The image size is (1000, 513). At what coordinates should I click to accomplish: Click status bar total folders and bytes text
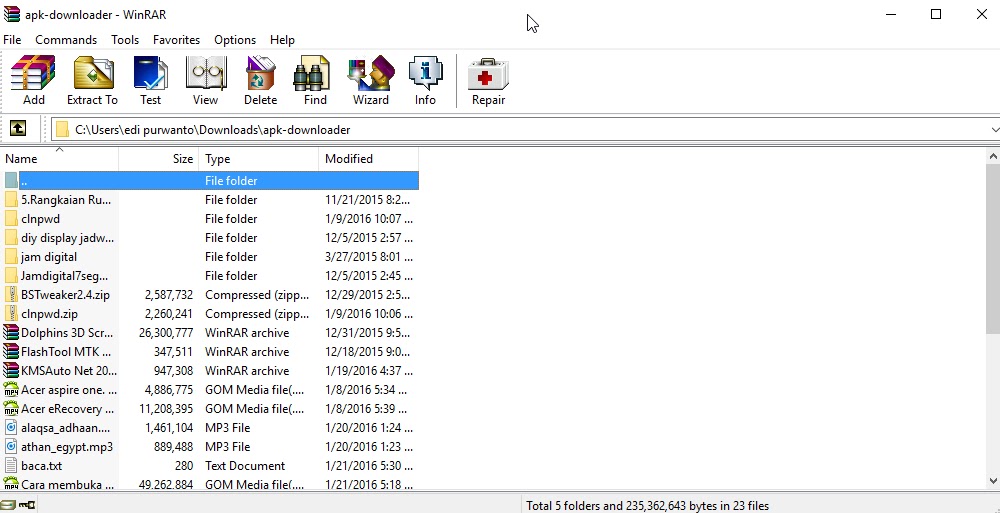tap(647, 506)
